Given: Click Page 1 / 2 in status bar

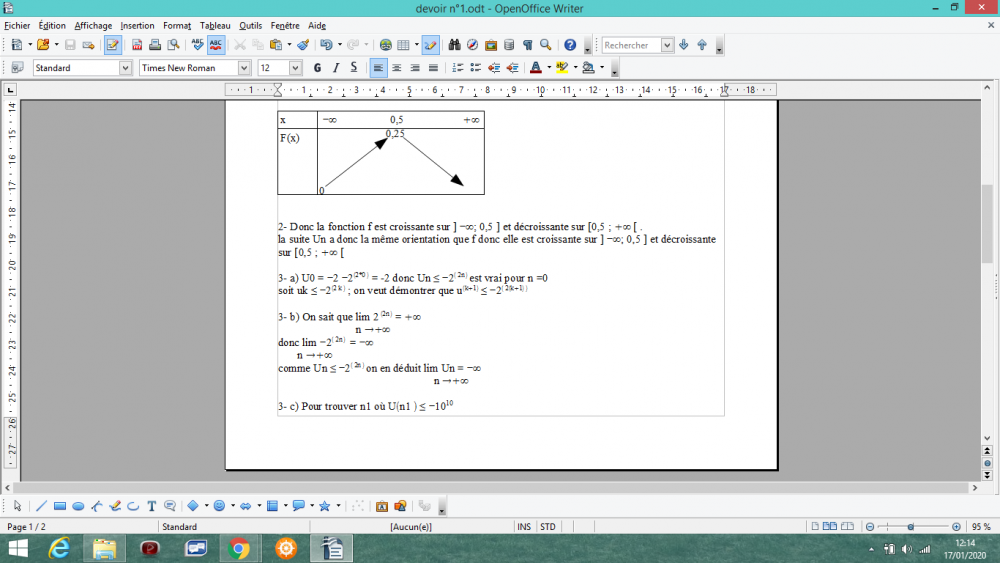Looking at the screenshot, I should pyautogui.click(x=26, y=526).
